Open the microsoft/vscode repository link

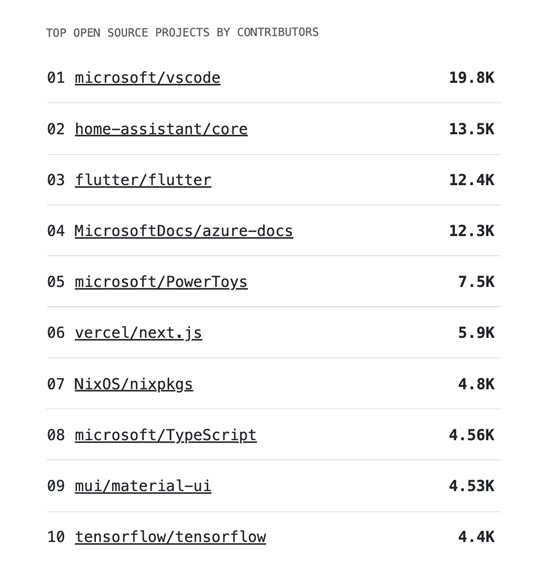[x=147, y=78]
